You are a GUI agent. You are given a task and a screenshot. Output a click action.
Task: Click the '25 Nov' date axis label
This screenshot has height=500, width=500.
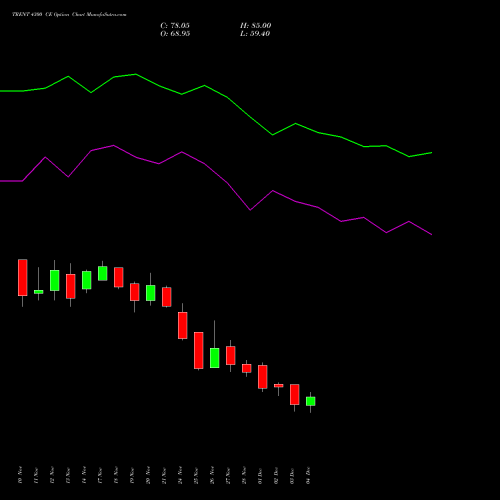[196, 475]
